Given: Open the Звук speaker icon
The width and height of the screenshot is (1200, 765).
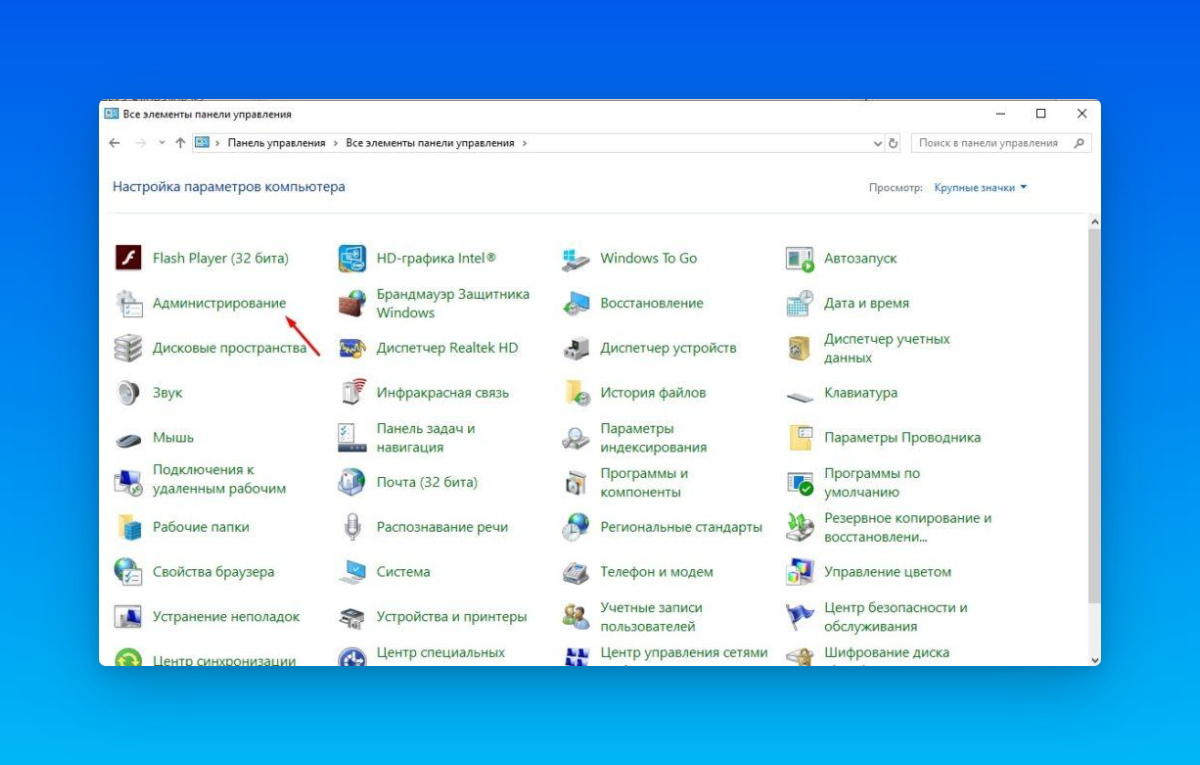Looking at the screenshot, I should point(128,393).
